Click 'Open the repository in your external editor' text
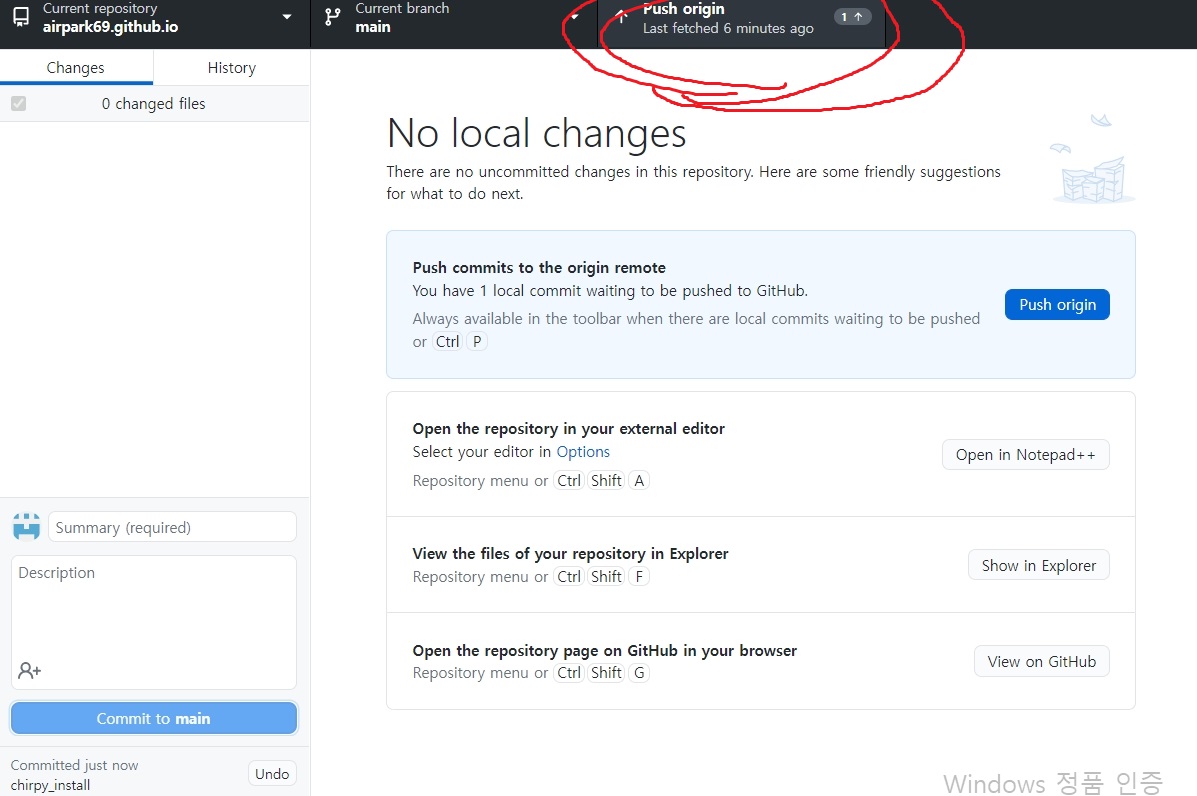Viewport: 1197px width, 796px height. 568,429
